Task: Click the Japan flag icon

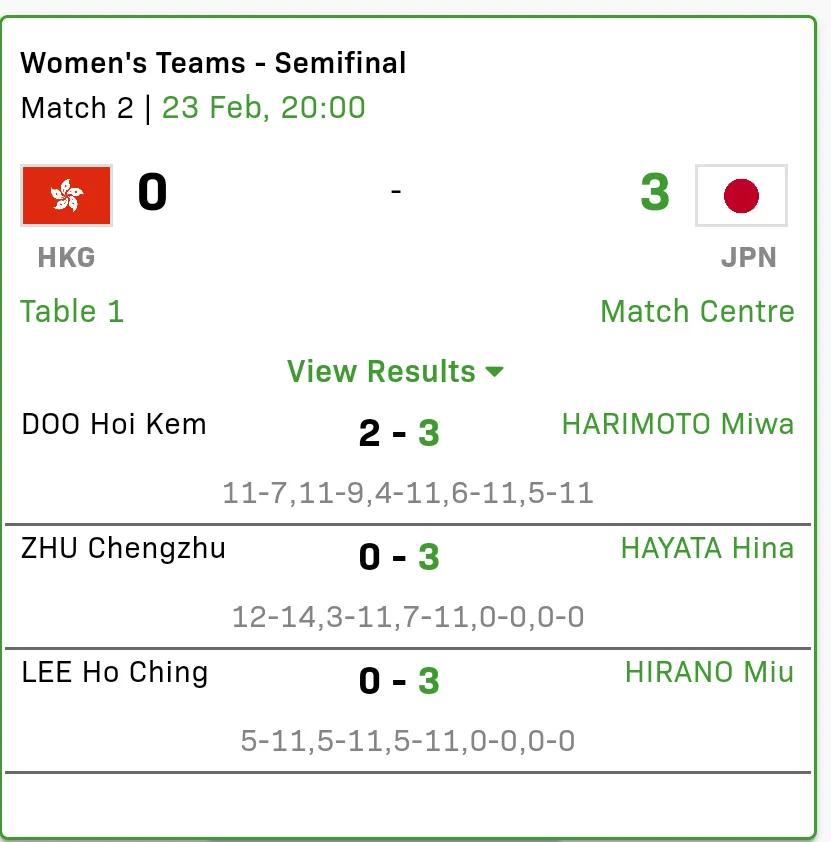Action: (741, 195)
